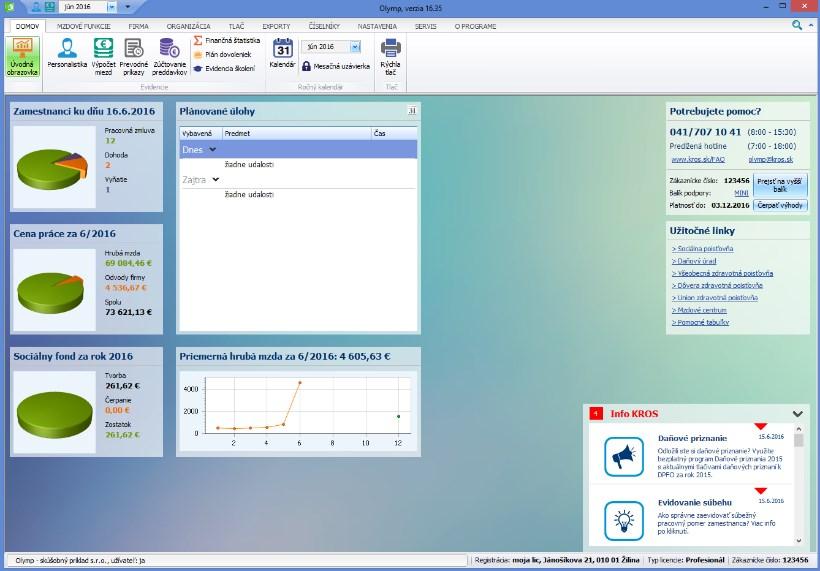Open Prevodné príkazy transfer orders
Viewport: 820px width, 571px height.
tap(134, 56)
